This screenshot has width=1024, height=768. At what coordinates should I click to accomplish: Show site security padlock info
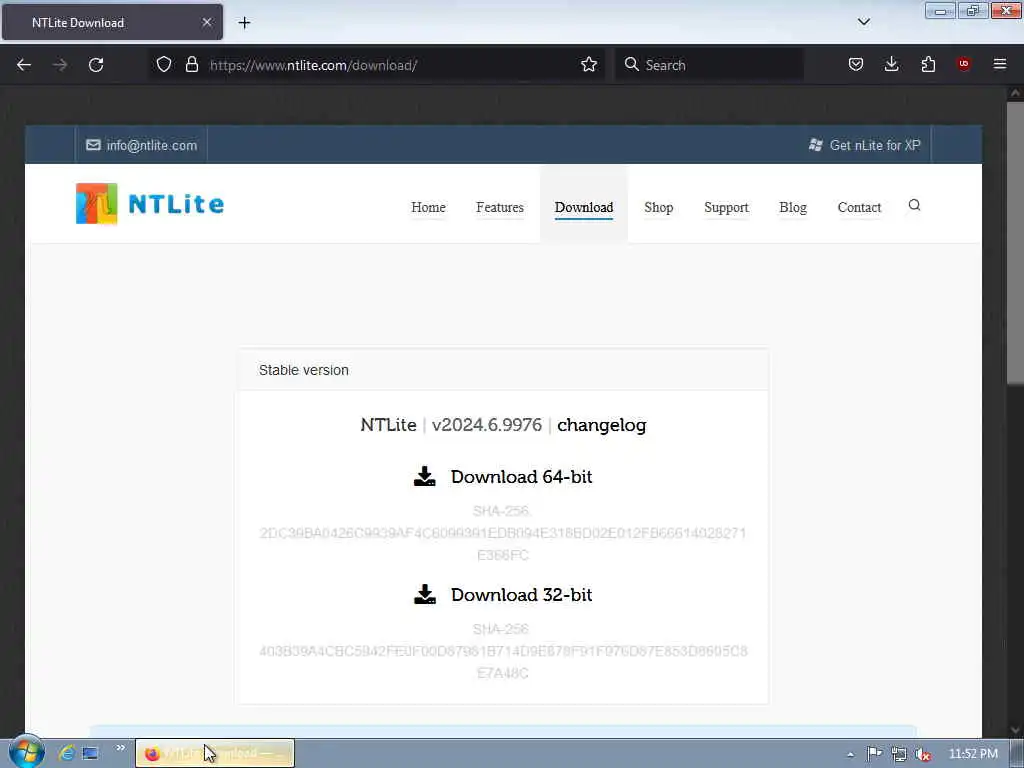coord(191,64)
